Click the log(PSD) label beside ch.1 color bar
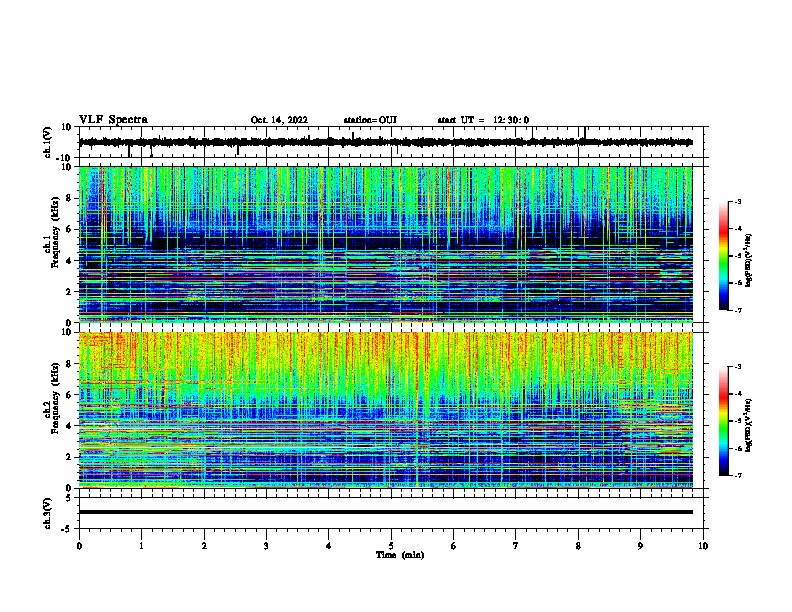Screen dimensions: 792x612 point(749,260)
